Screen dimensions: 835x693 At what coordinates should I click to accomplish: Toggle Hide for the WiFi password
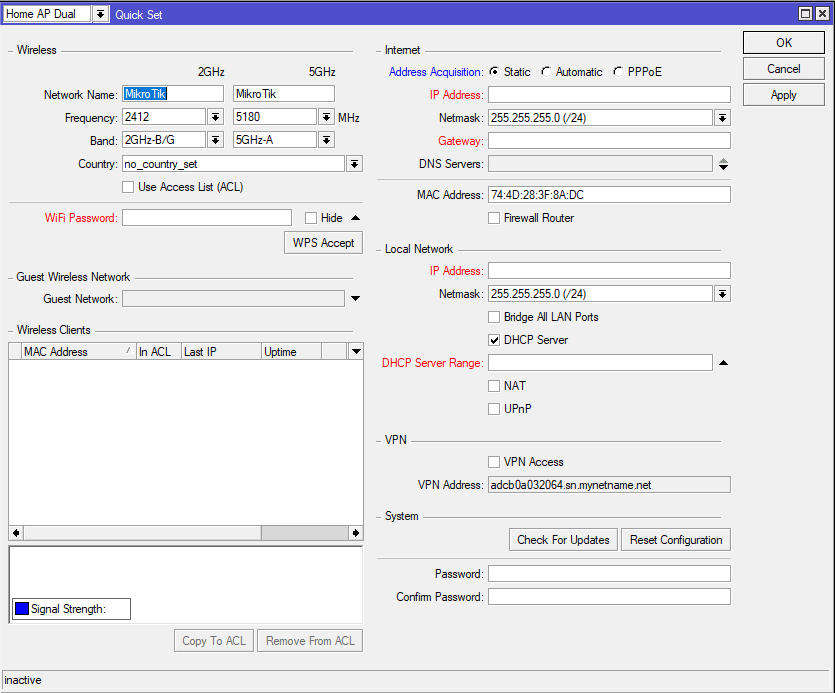[x=311, y=217]
